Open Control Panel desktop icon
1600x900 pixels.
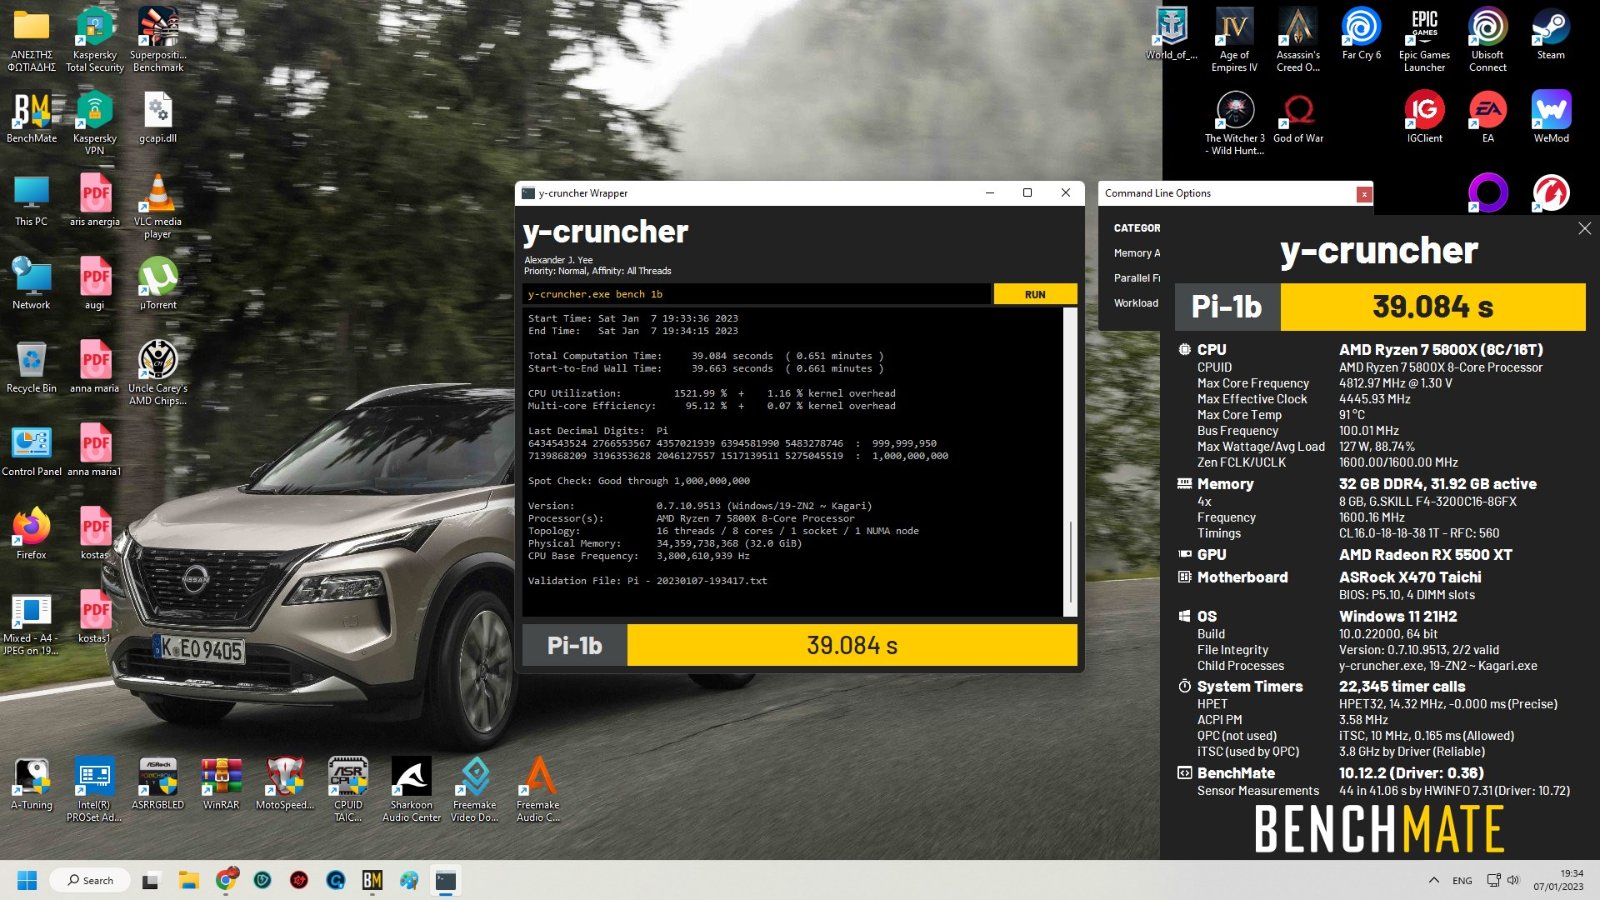click(31, 450)
